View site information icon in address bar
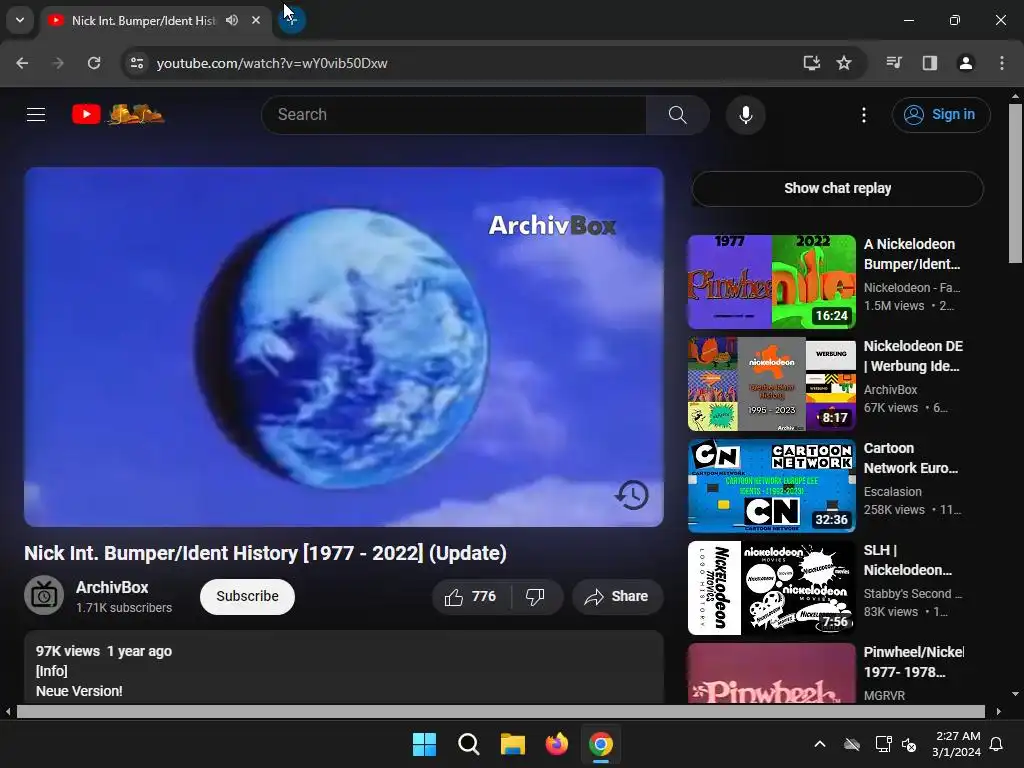Image resolution: width=1024 pixels, height=768 pixels. click(137, 63)
